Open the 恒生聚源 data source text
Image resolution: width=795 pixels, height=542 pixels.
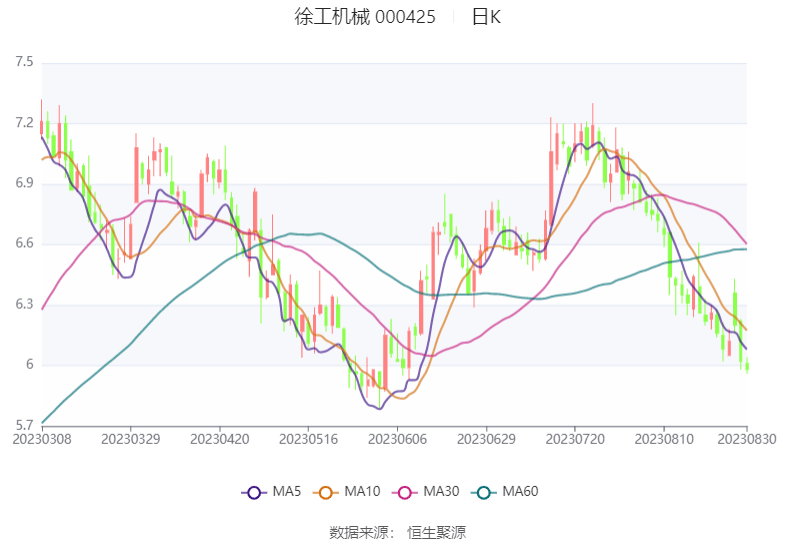tap(436, 532)
